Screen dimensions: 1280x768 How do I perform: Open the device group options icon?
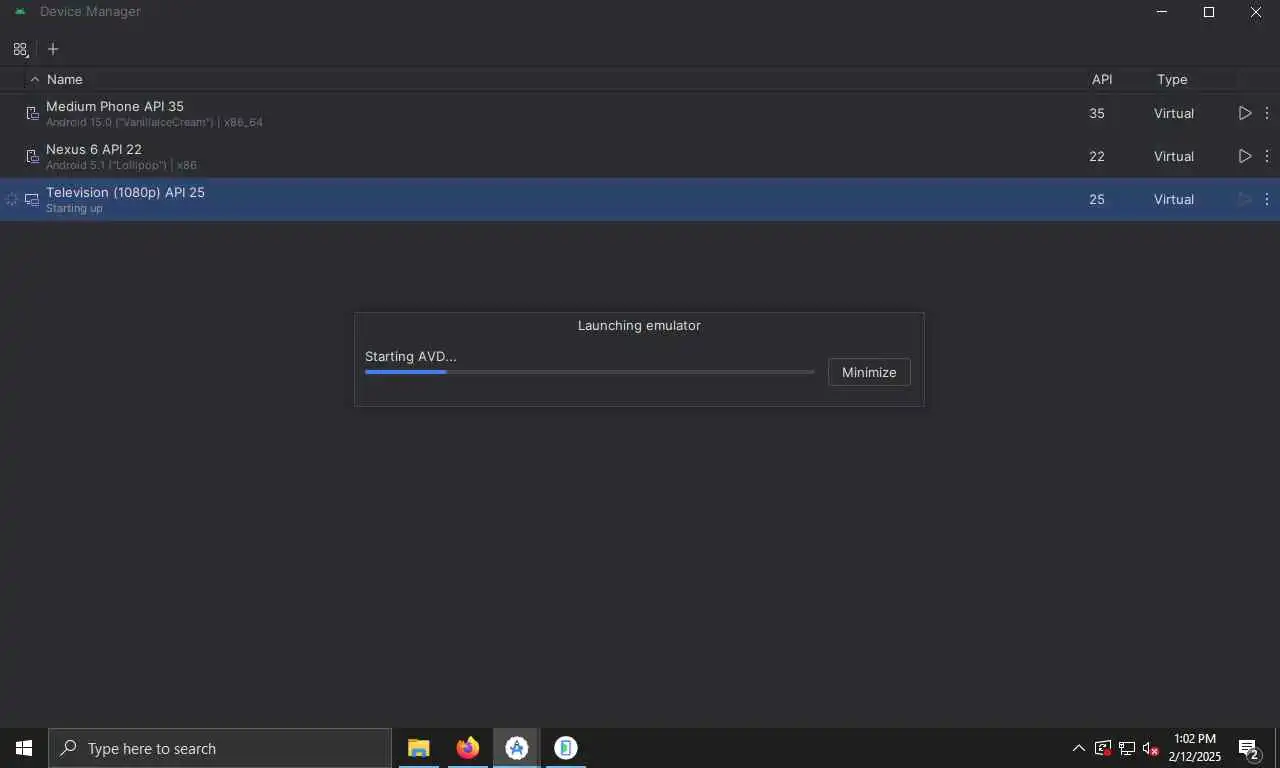(21, 49)
